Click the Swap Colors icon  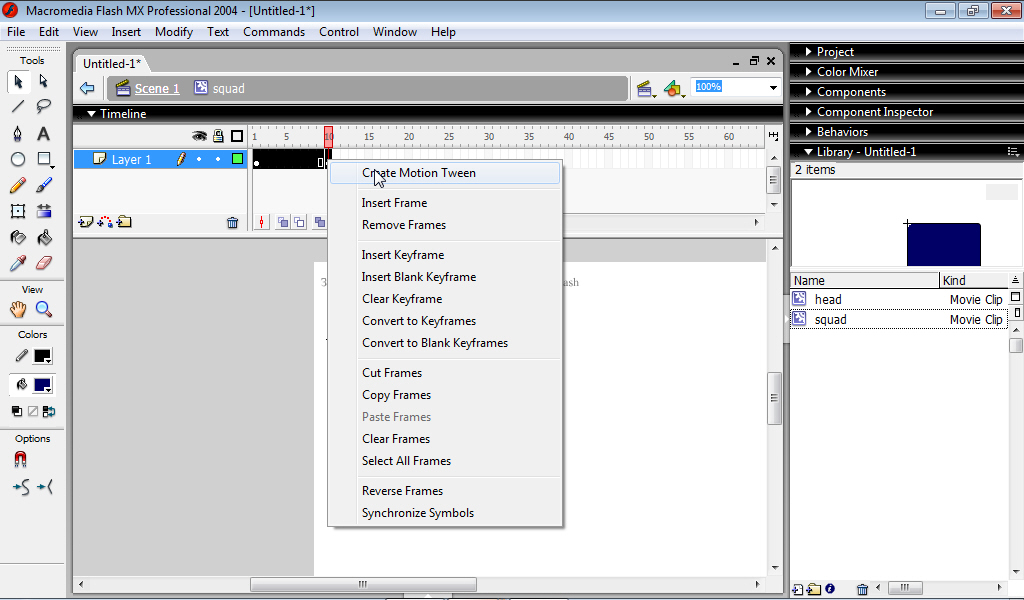tap(49, 411)
